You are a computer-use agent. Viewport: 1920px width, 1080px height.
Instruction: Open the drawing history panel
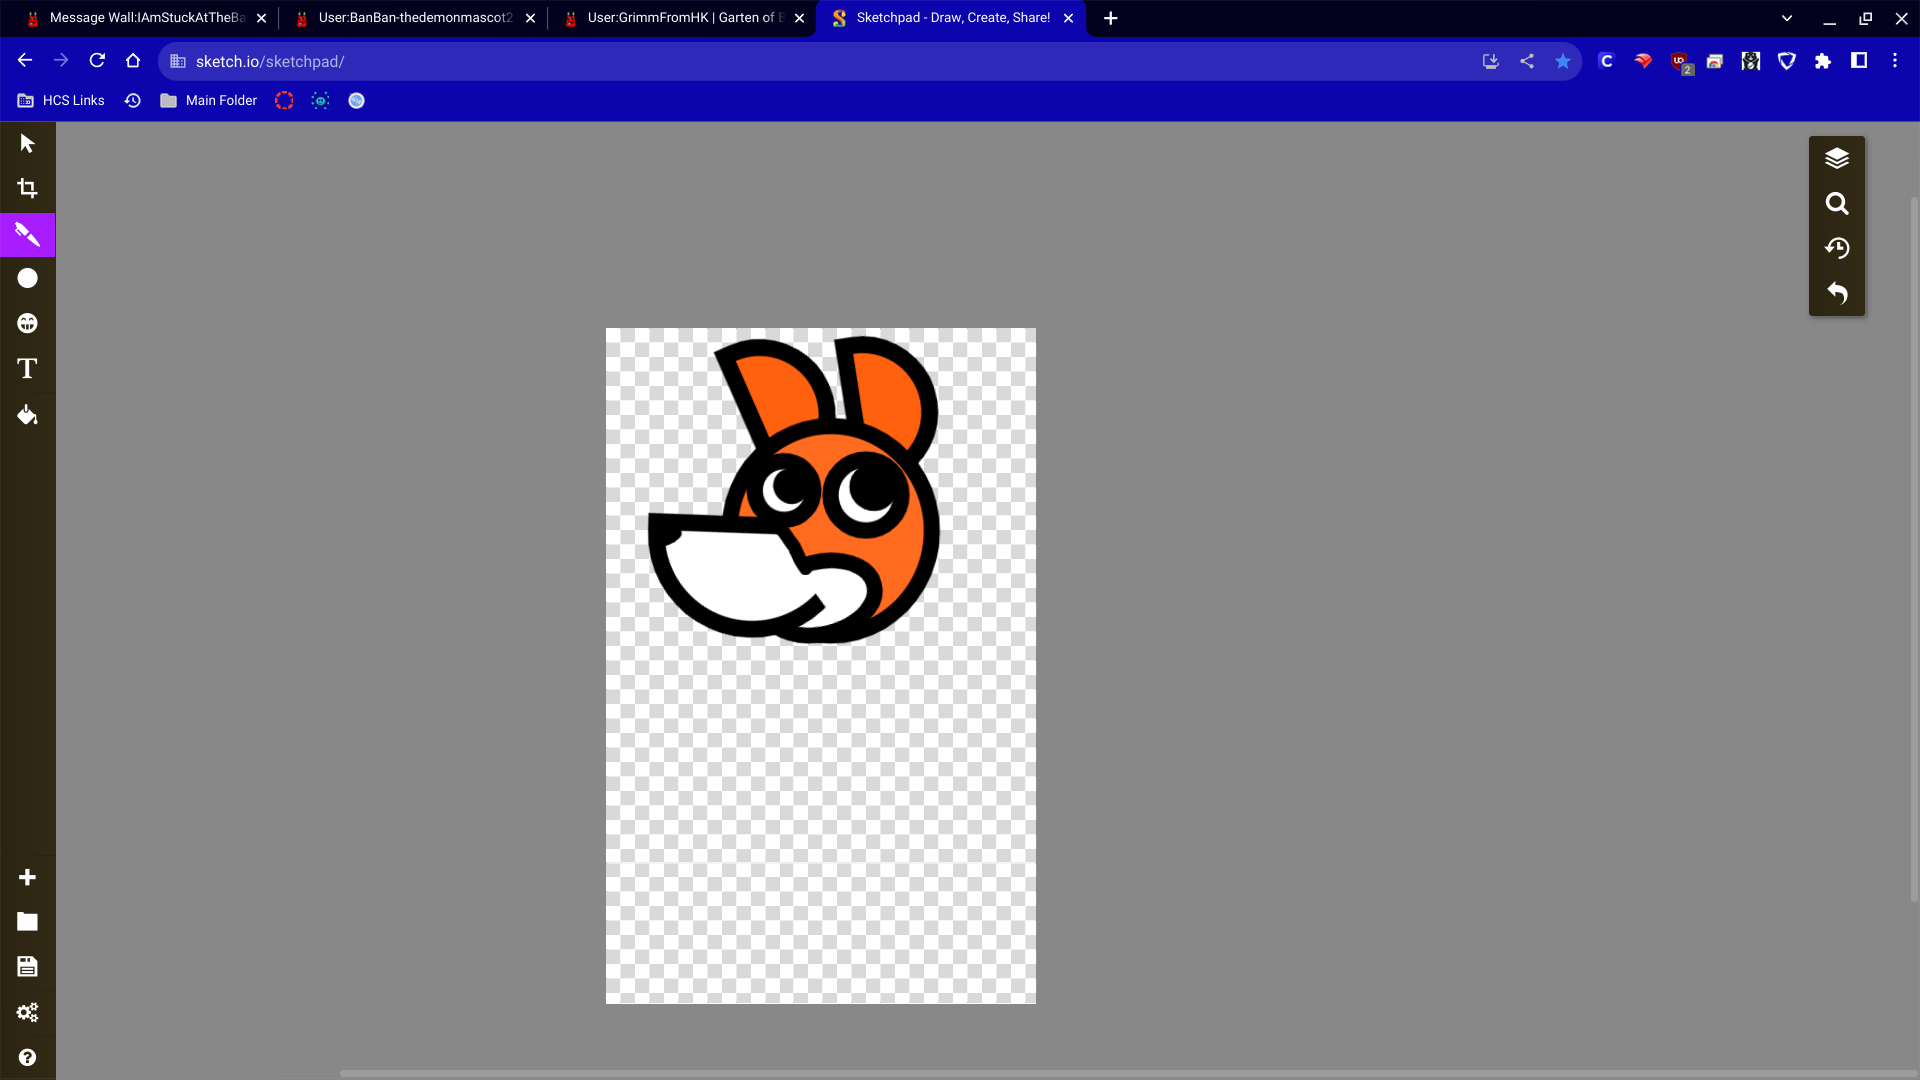pyautogui.click(x=1837, y=248)
